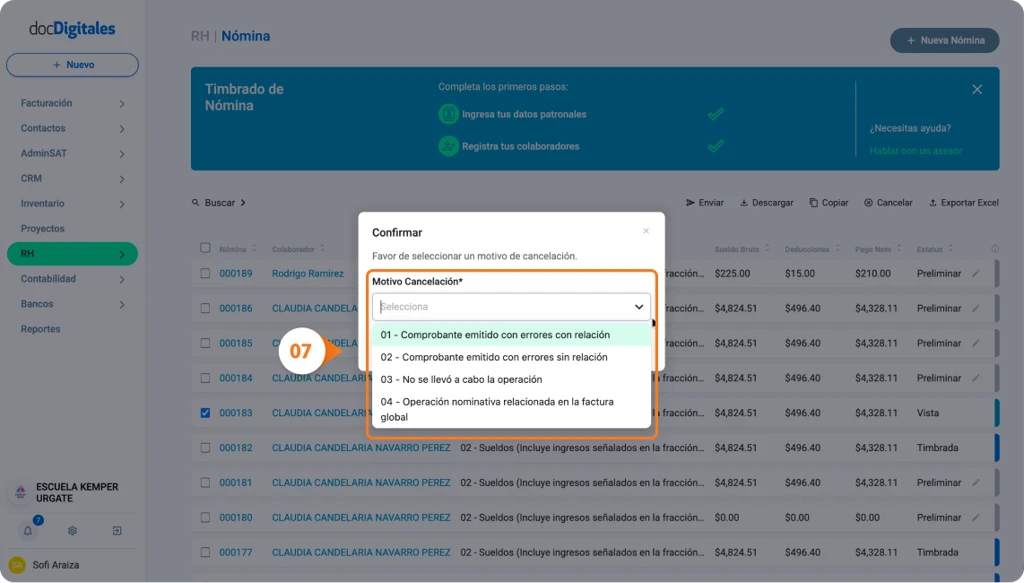Screen dimensions: 1024x583
Task: Select 04 - Operación nominativa en factura global
Action: pyautogui.click(x=511, y=409)
